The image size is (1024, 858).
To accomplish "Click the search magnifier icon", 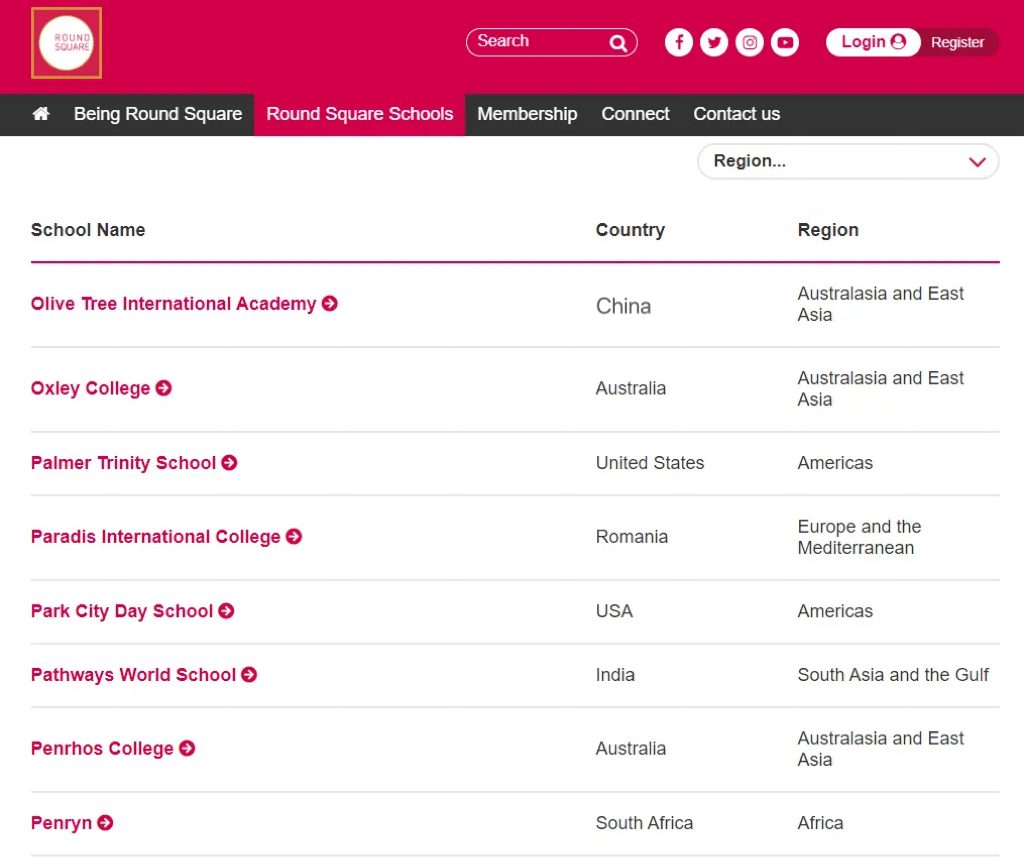I will [x=618, y=43].
